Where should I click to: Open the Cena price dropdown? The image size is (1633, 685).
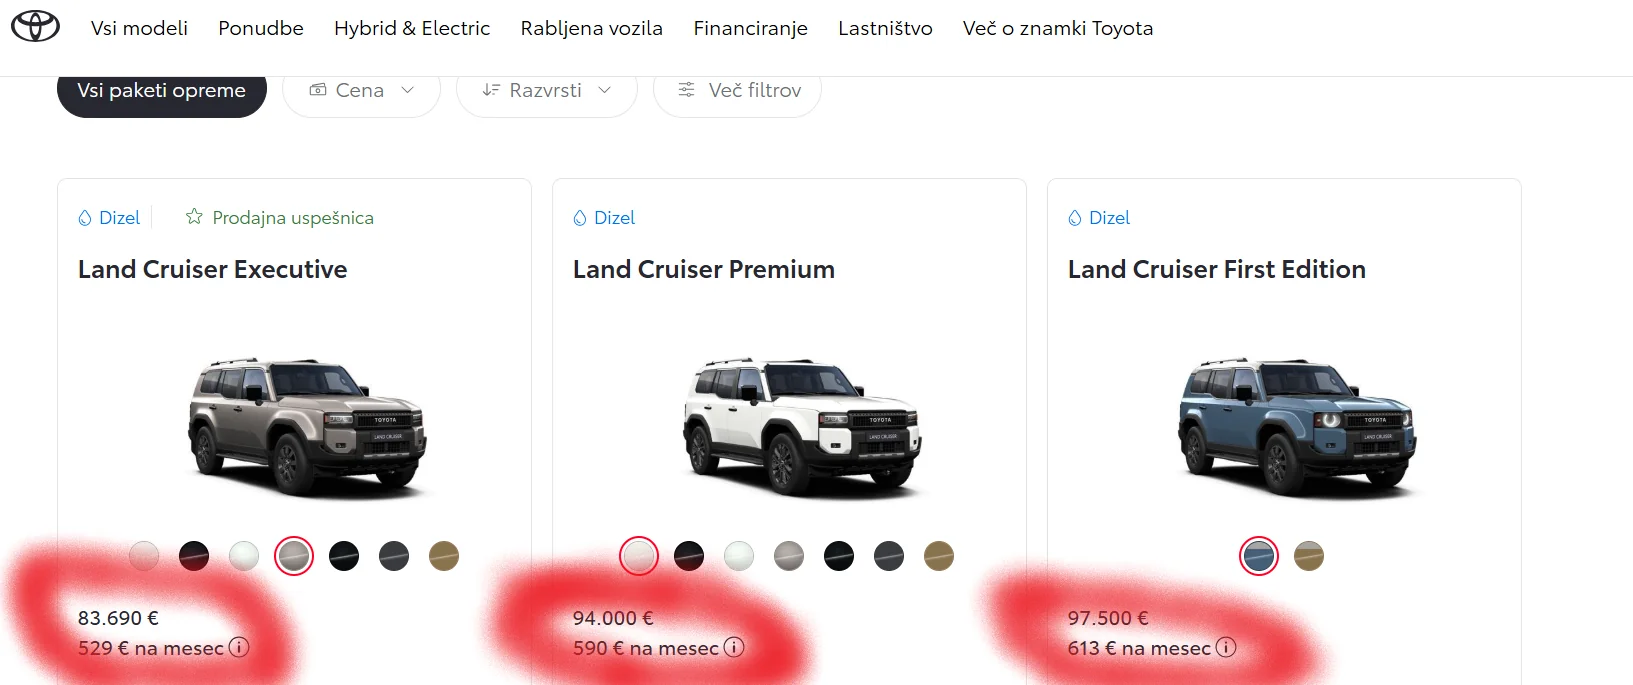[x=361, y=91]
